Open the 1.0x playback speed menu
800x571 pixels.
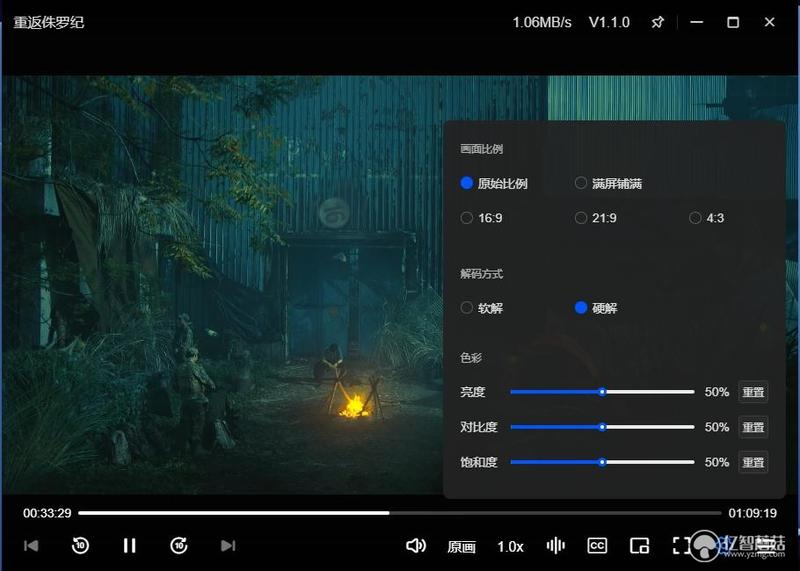[510, 547]
